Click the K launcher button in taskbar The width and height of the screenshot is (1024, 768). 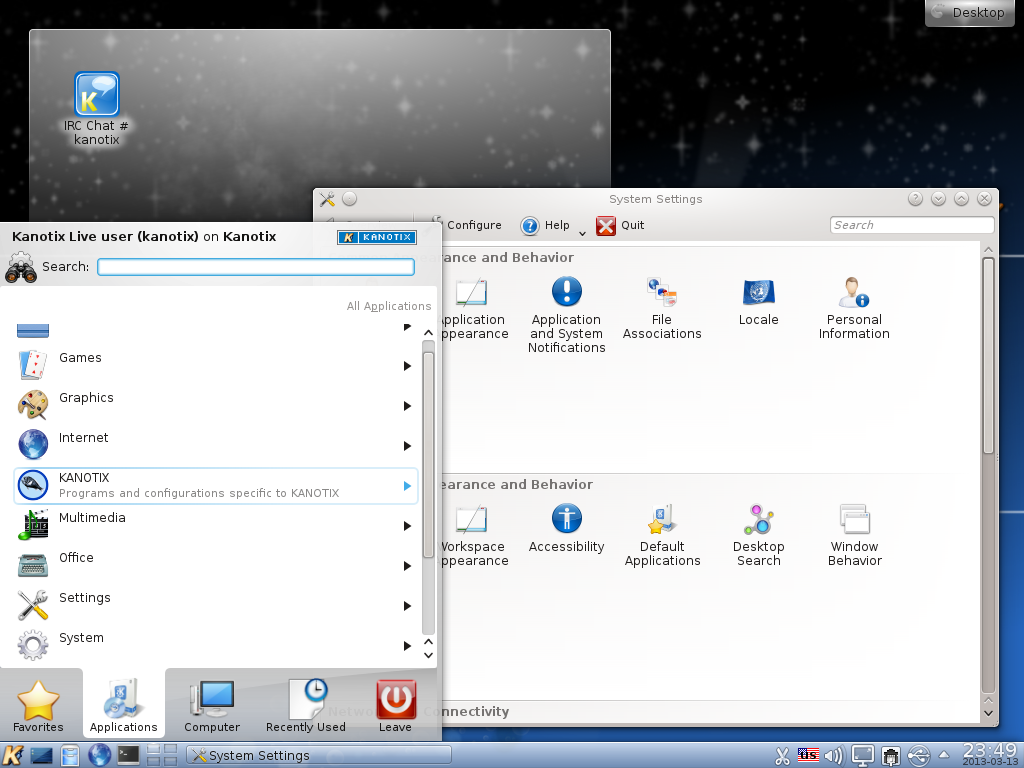tap(12, 755)
